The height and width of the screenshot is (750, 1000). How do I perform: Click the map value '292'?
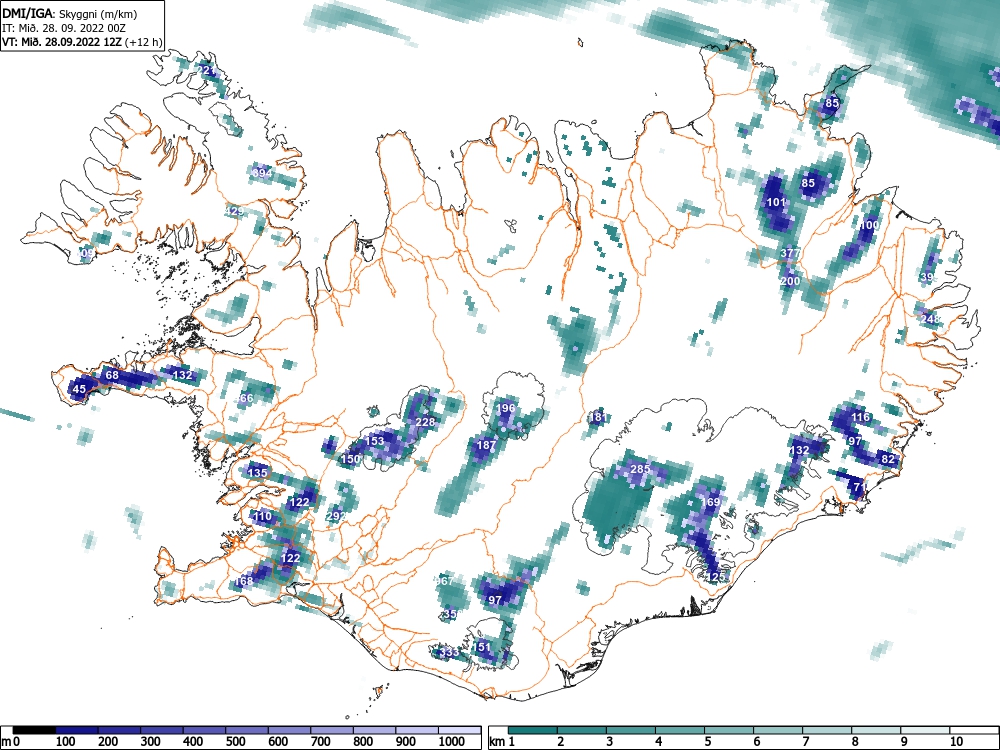[336, 516]
